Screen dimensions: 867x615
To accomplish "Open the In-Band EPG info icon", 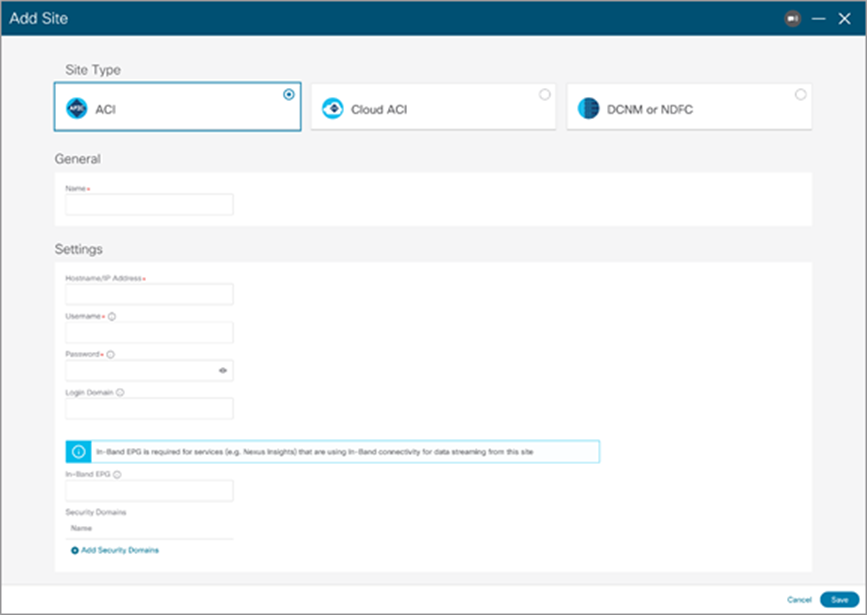I will [117, 475].
